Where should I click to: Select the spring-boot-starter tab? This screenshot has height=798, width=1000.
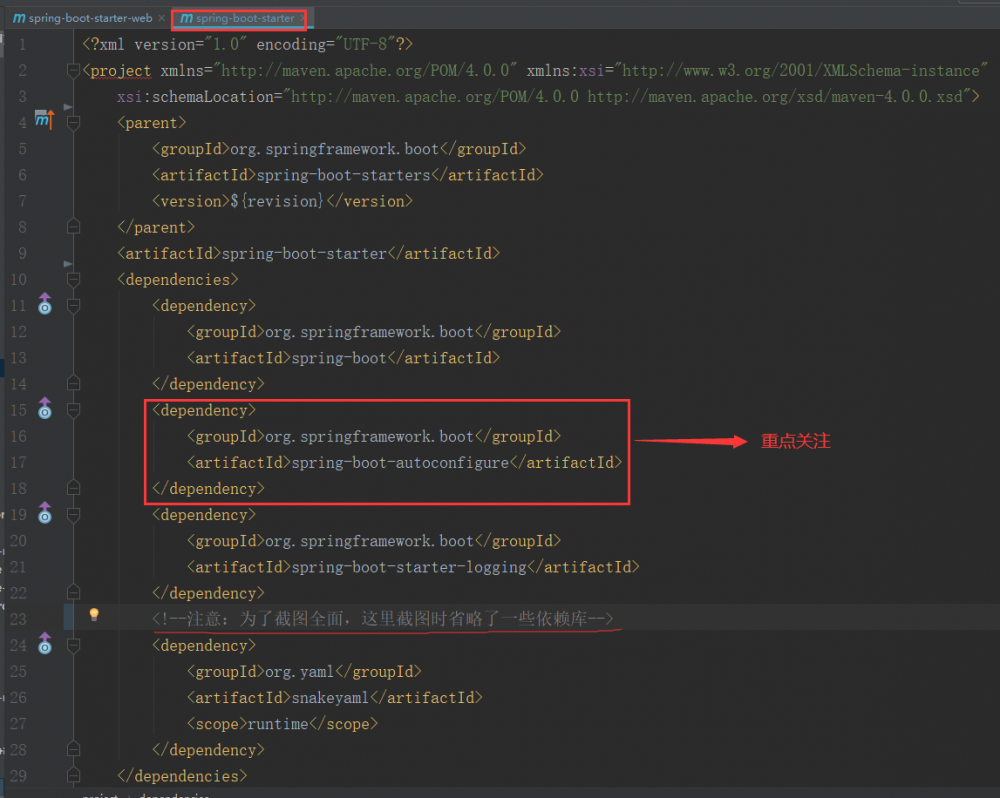point(243,17)
